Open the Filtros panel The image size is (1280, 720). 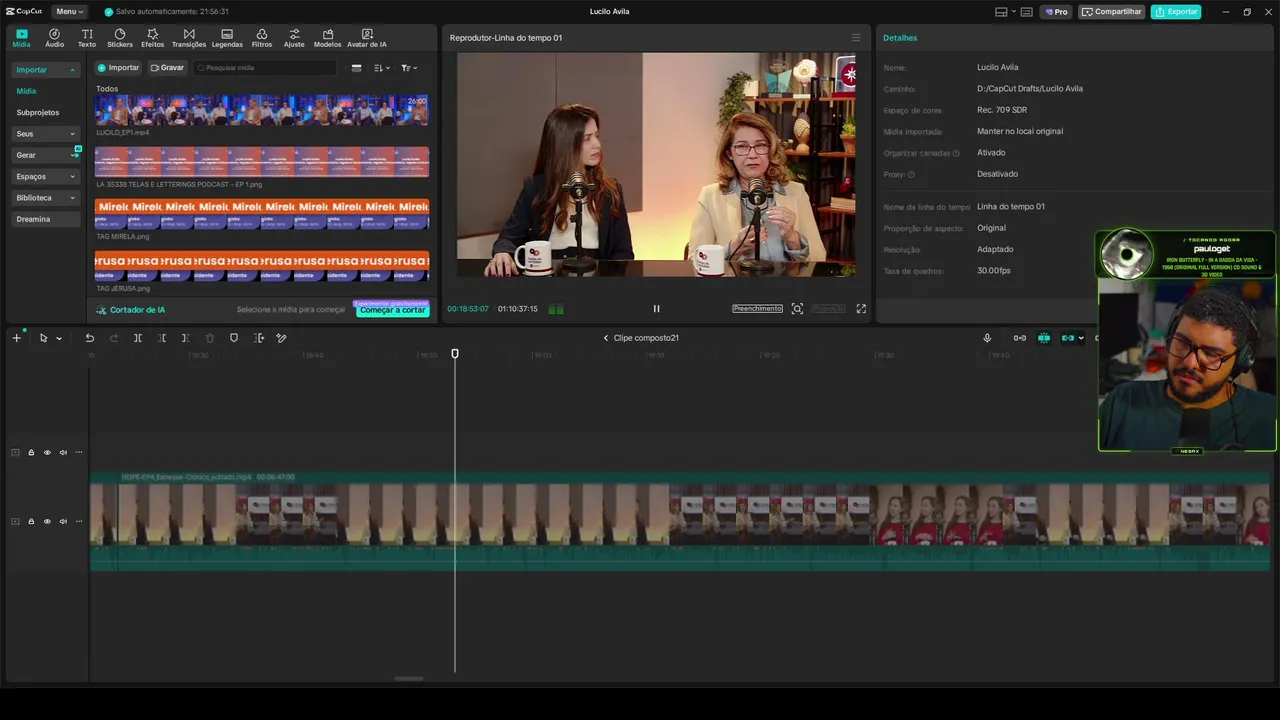pyautogui.click(x=262, y=38)
